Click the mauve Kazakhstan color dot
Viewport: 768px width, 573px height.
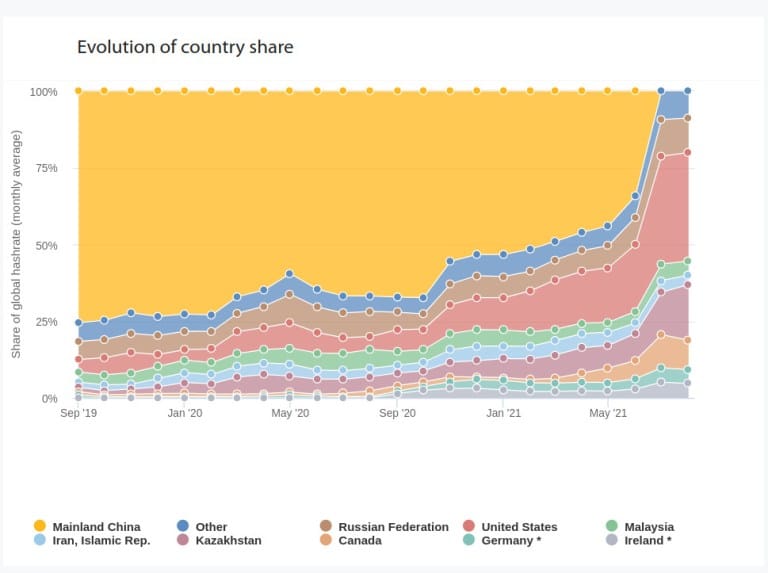(x=183, y=540)
